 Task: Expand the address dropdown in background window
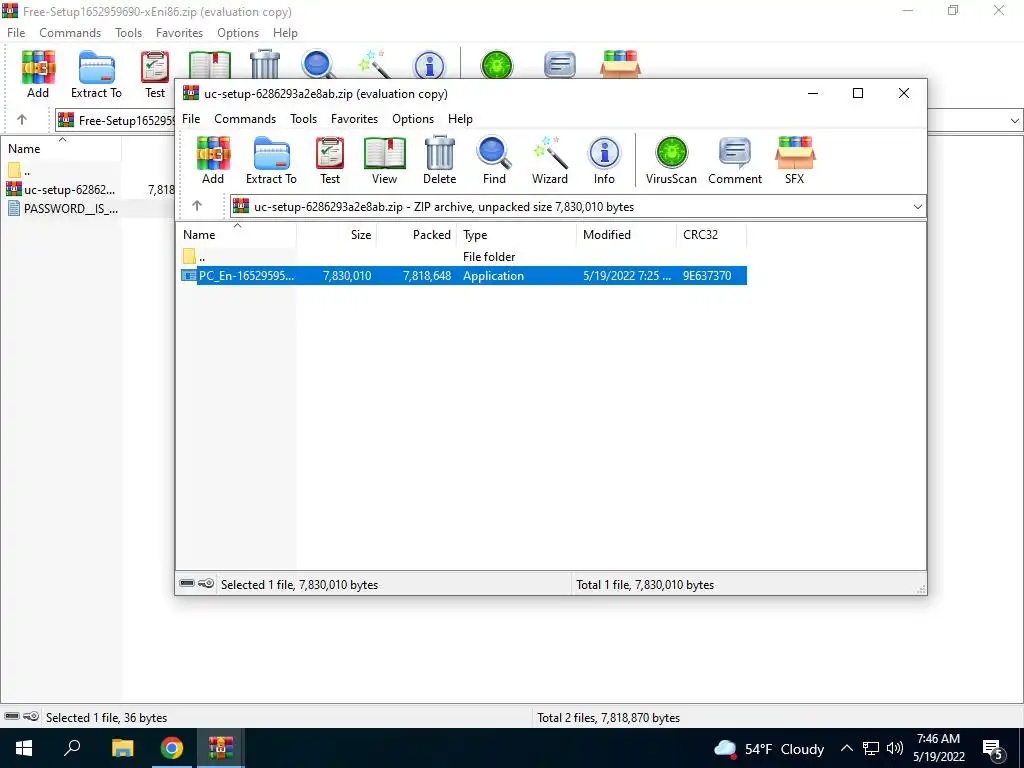pyautogui.click(x=1014, y=120)
